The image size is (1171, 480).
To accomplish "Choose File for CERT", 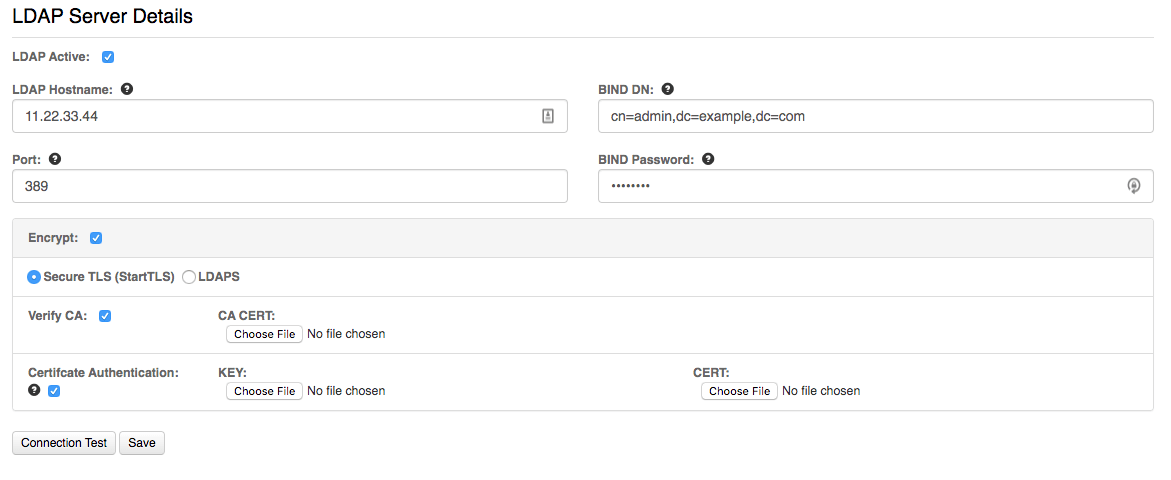I will tap(739, 390).
